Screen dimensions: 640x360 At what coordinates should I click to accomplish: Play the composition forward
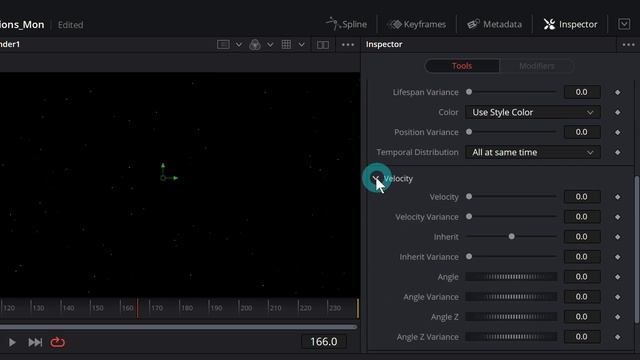tap(12, 342)
